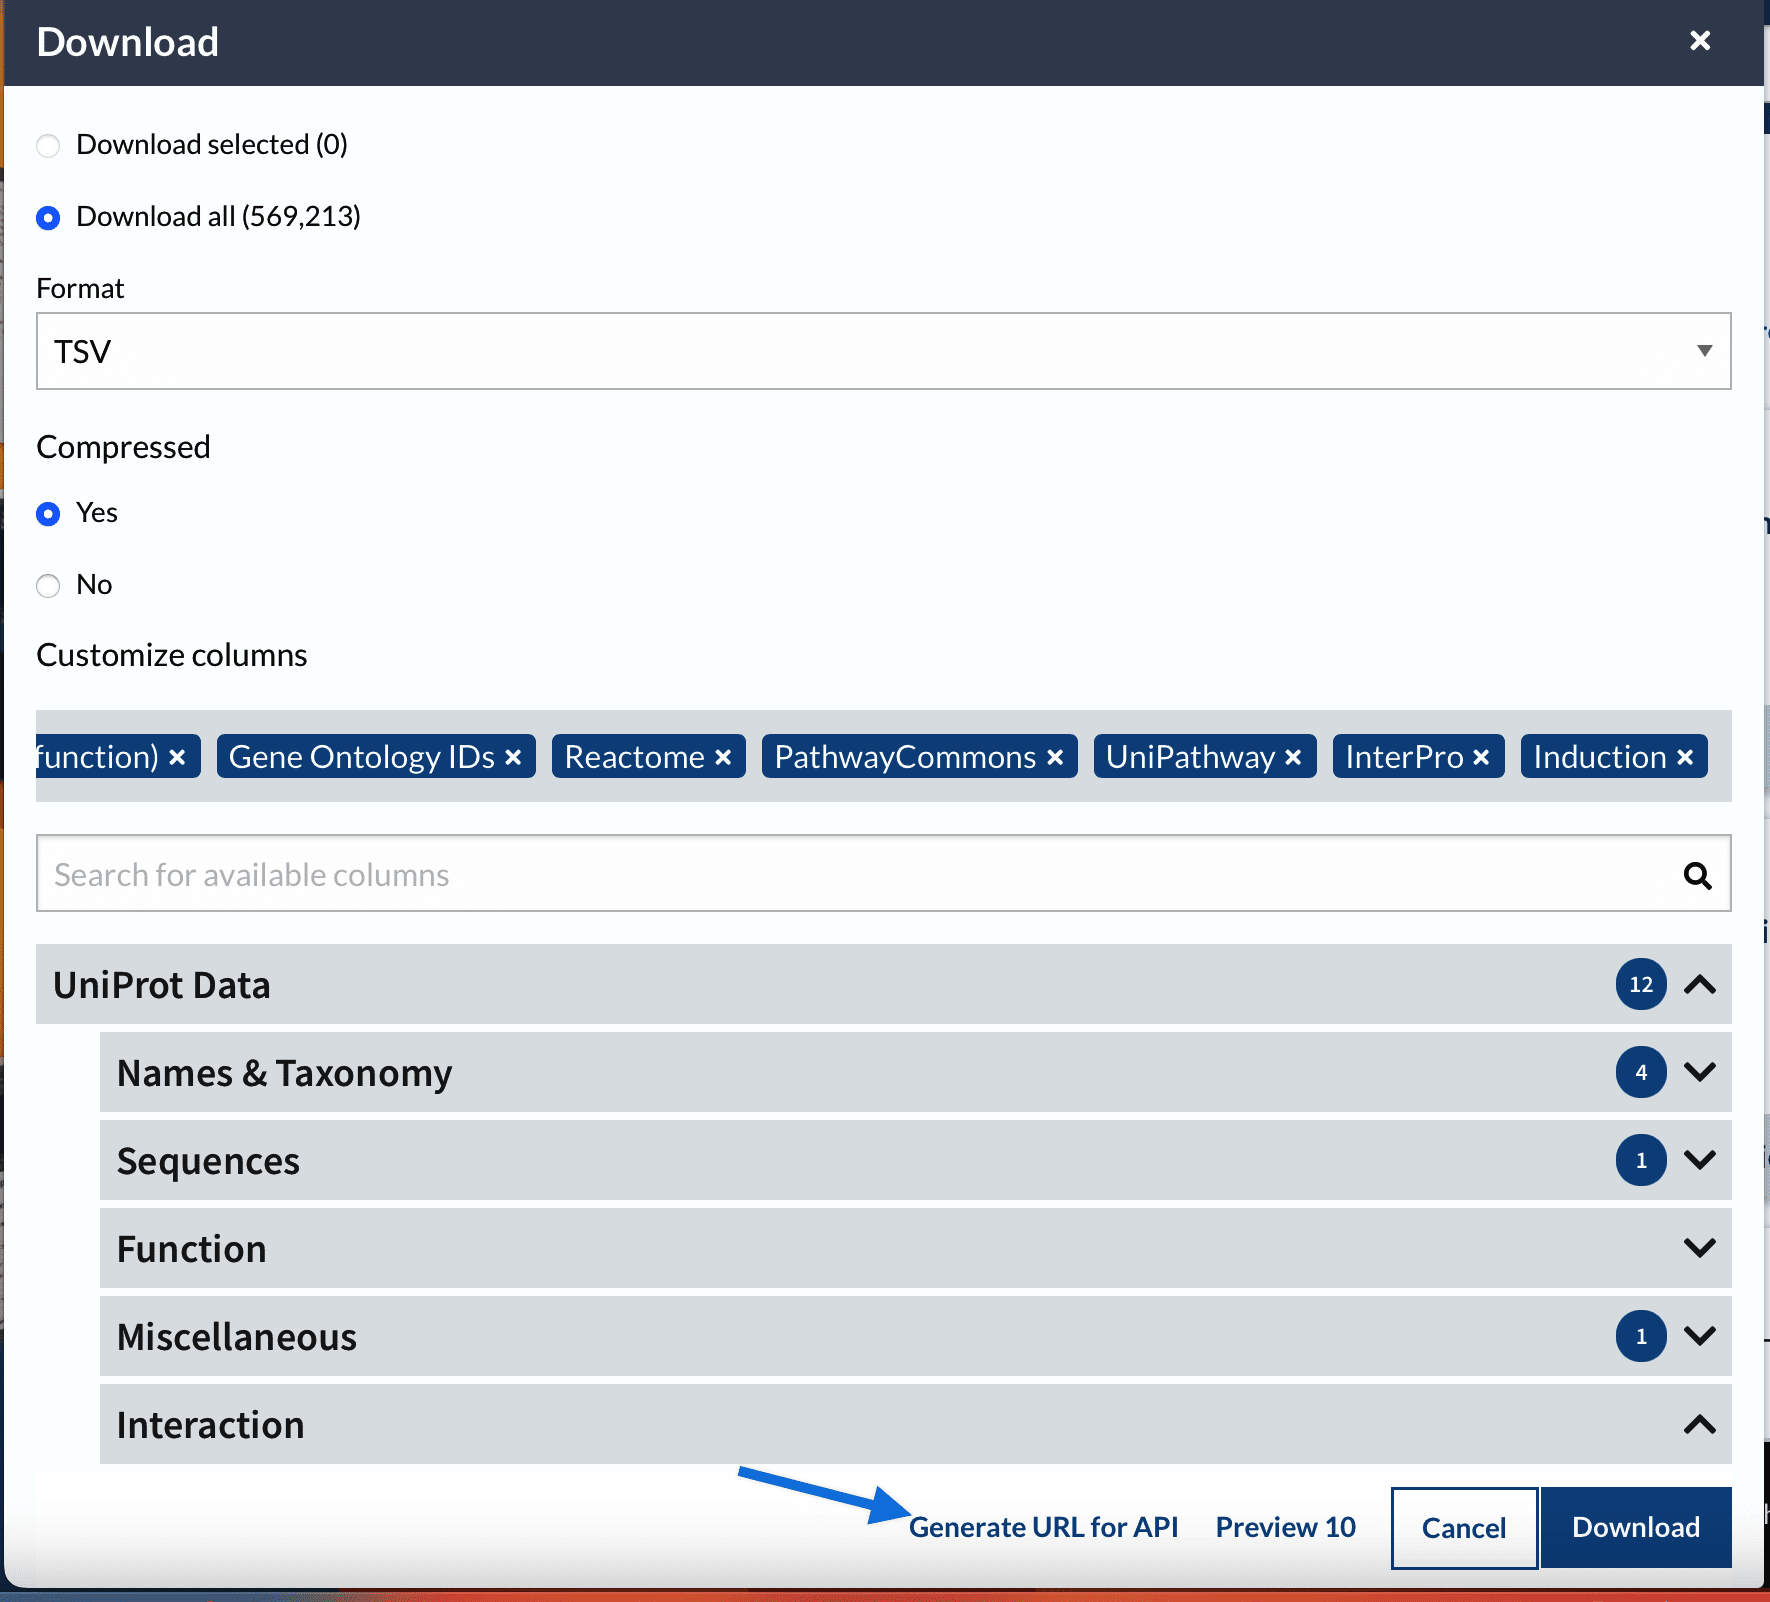
Task: Click the Cancel button
Action: pyautogui.click(x=1464, y=1528)
